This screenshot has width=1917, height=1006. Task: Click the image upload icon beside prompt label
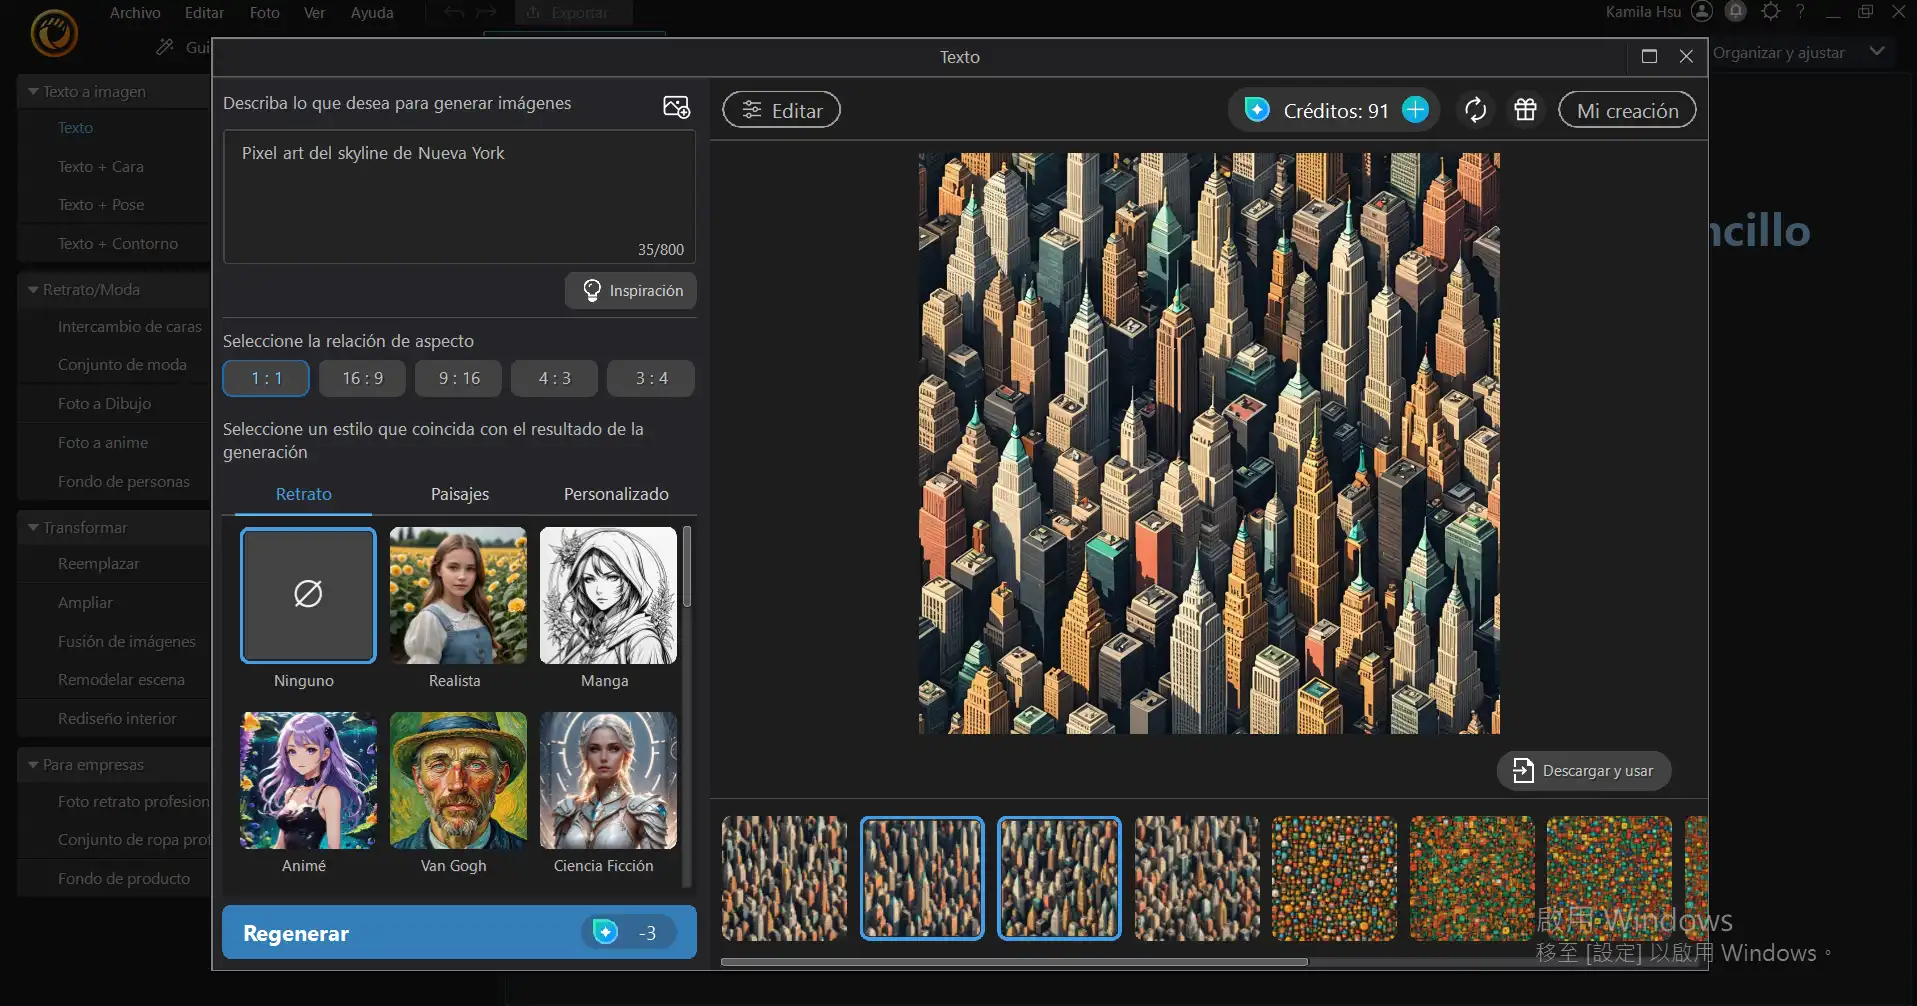[676, 107]
